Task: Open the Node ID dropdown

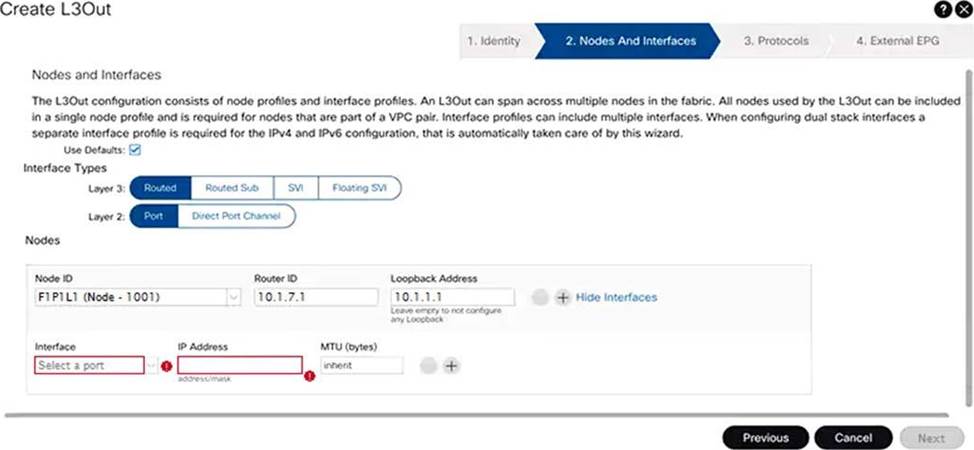Action: (x=234, y=298)
